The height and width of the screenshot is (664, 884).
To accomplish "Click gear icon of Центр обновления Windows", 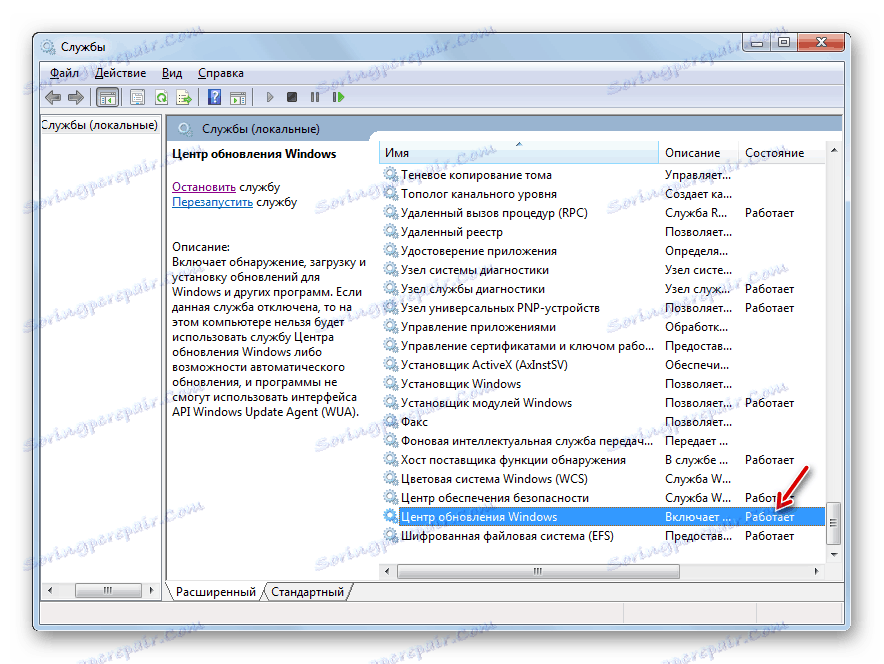I will tap(391, 516).
